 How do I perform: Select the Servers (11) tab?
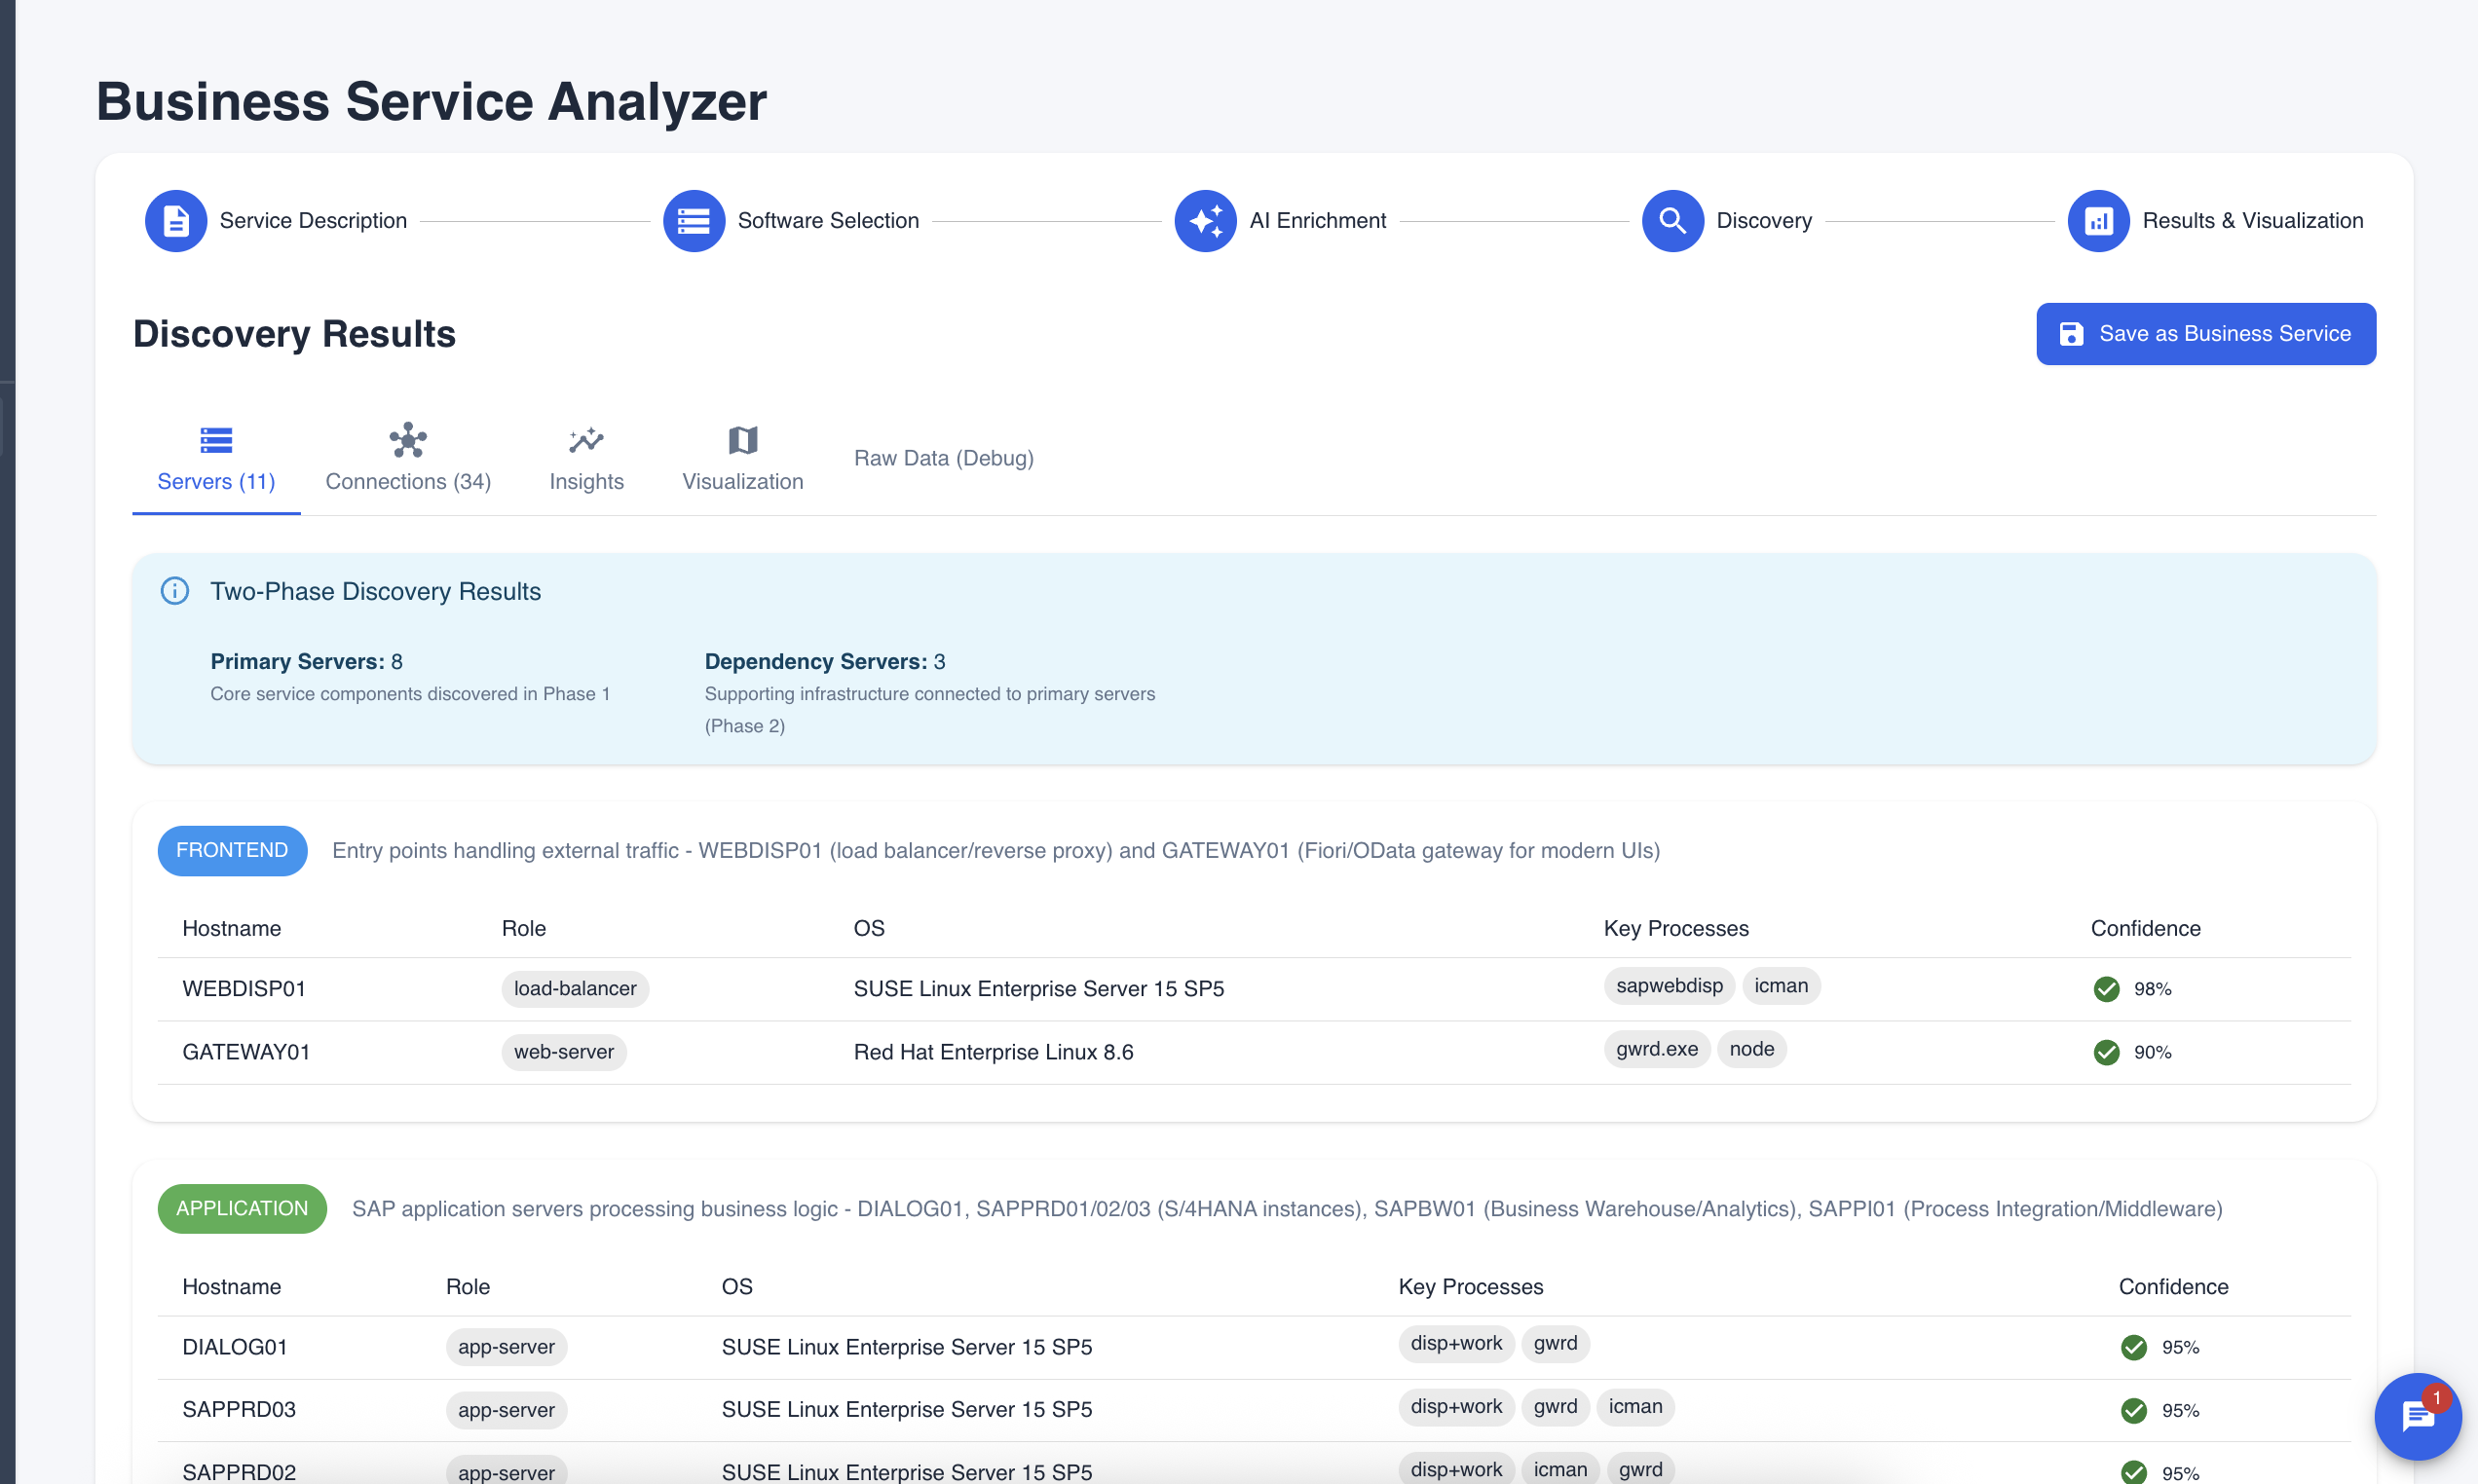[x=216, y=460]
